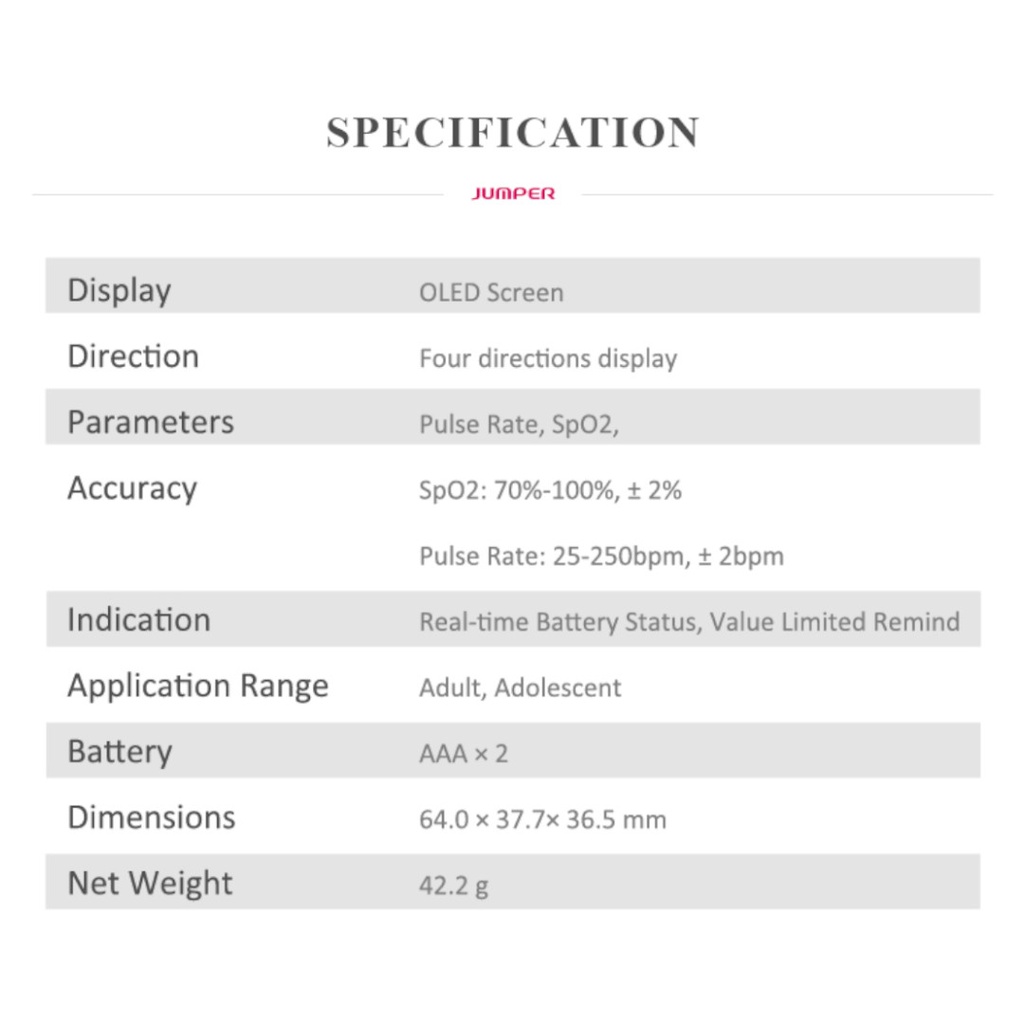Viewport: 1024px width, 1024px height.
Task: Select the Dimensions row label
Action: pos(151,817)
